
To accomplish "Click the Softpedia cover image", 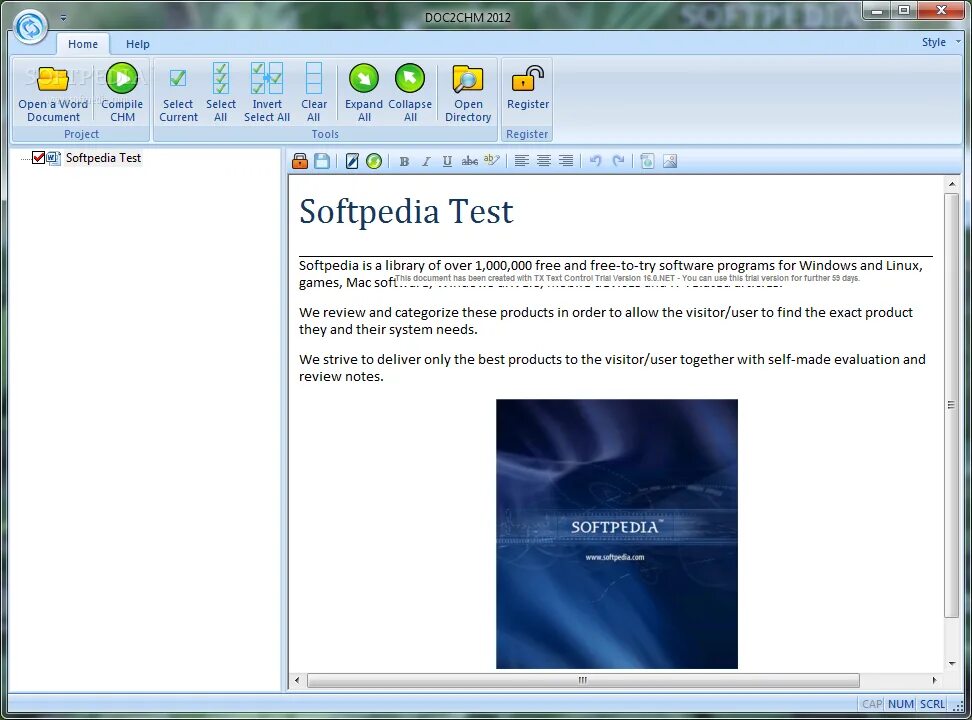I will (x=617, y=534).
